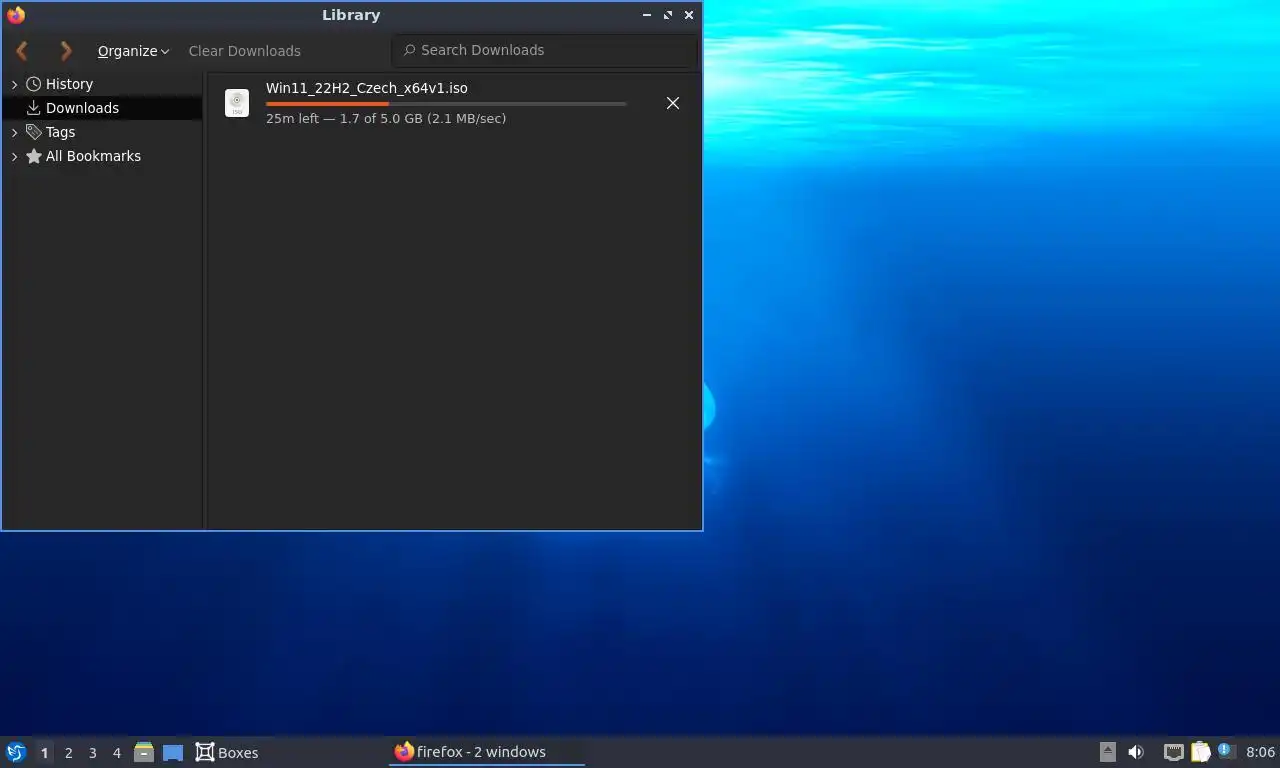Click firefox - 2 windows taskbar button

487,752
